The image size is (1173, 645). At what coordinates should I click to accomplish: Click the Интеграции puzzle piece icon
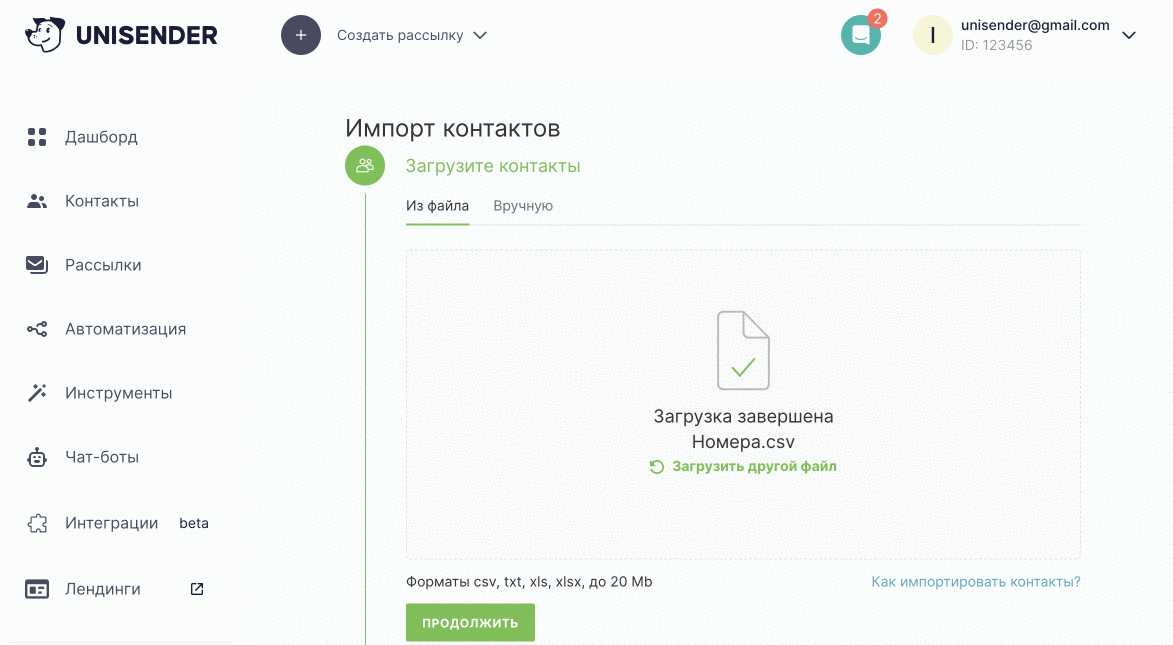37,523
